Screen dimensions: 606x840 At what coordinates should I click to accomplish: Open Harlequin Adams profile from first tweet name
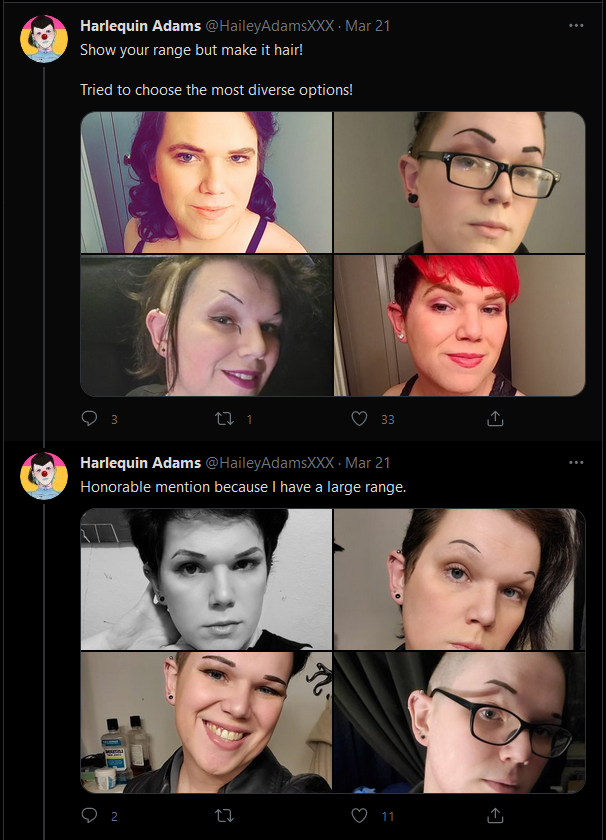pyautogui.click(x=140, y=26)
